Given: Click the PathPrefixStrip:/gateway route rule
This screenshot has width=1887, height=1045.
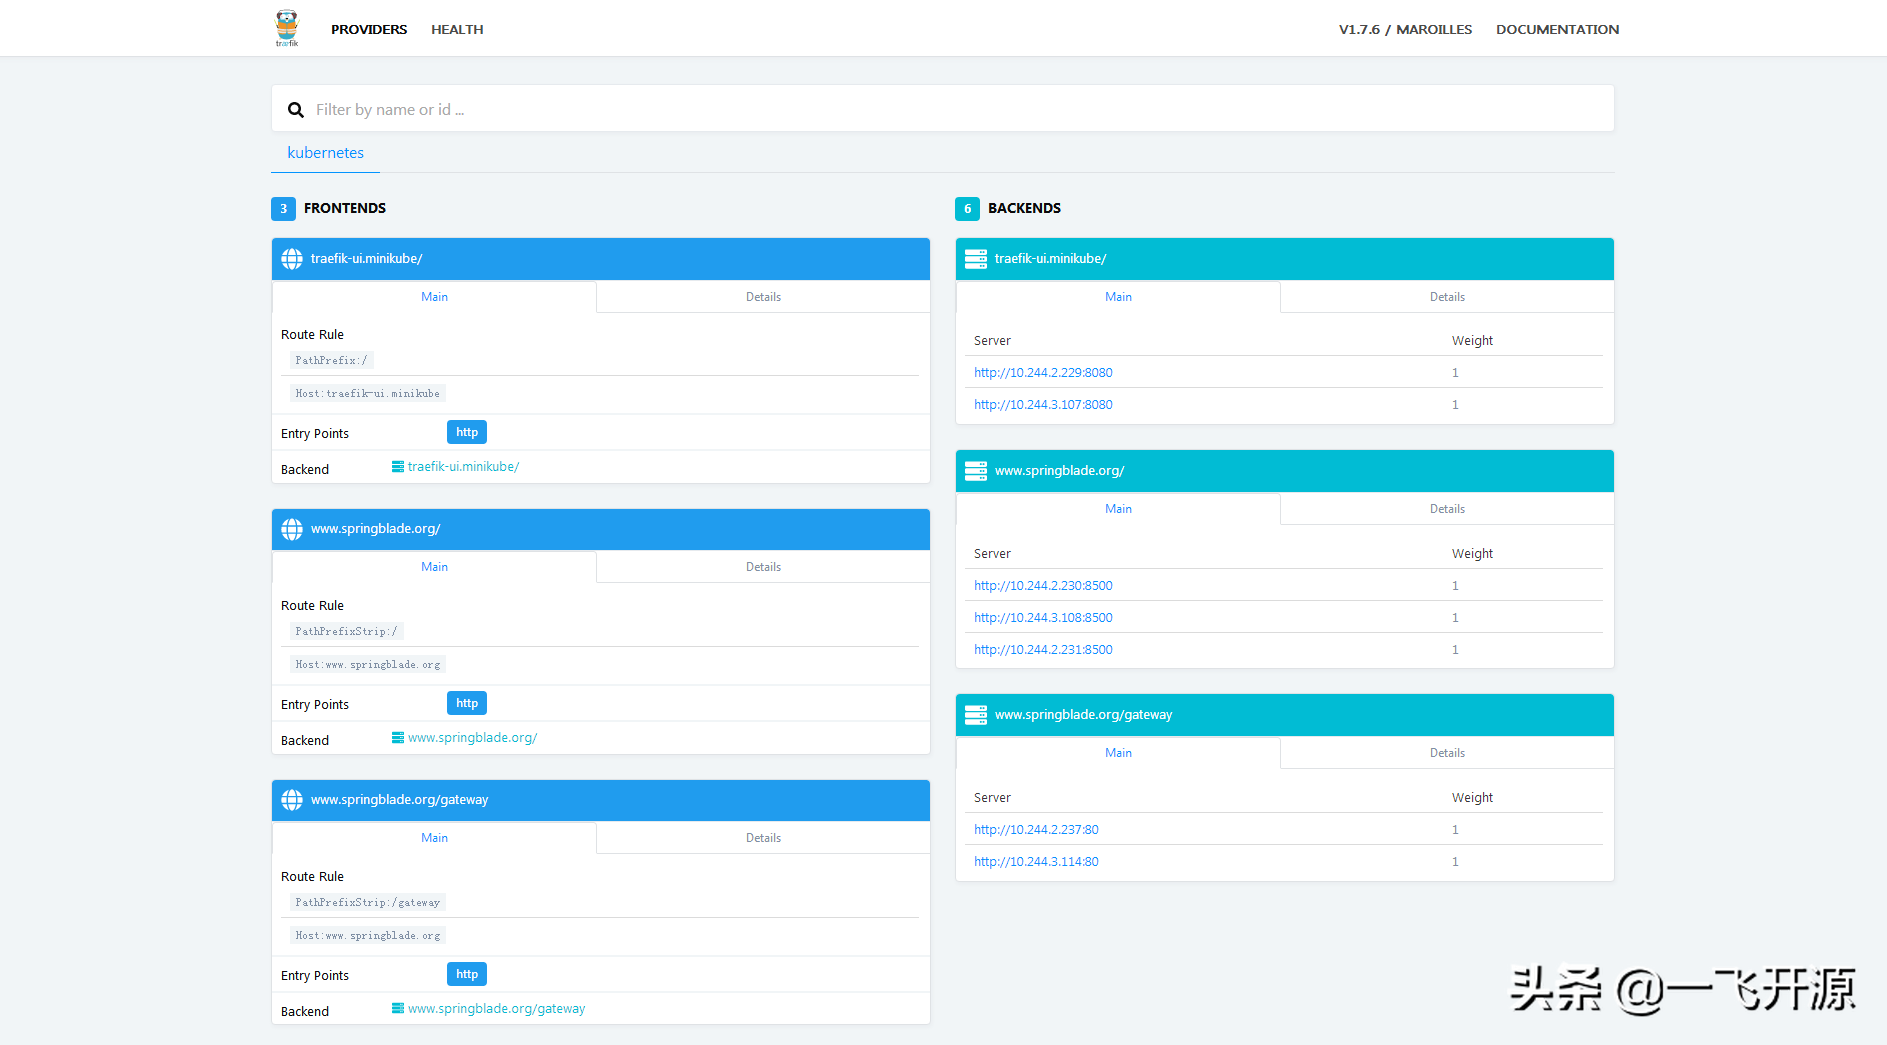Looking at the screenshot, I should [x=367, y=902].
